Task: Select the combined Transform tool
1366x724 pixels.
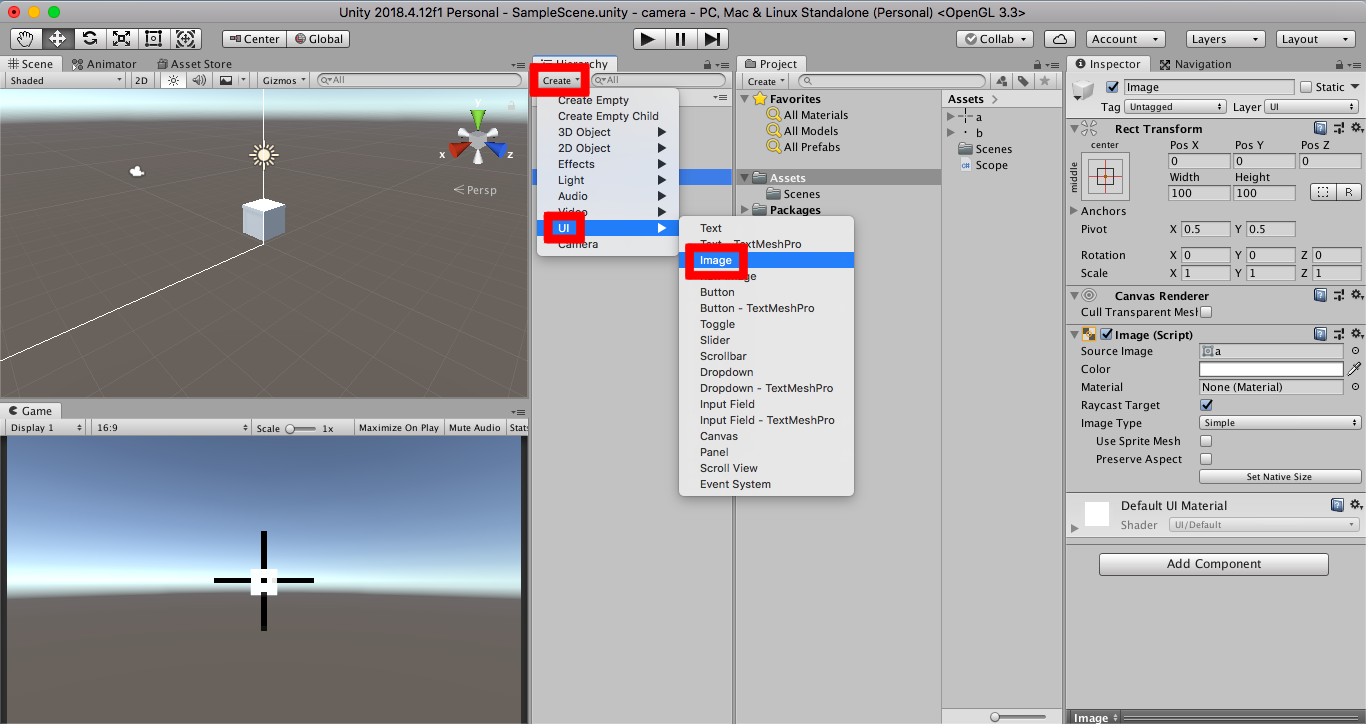Action: pyautogui.click(x=186, y=39)
